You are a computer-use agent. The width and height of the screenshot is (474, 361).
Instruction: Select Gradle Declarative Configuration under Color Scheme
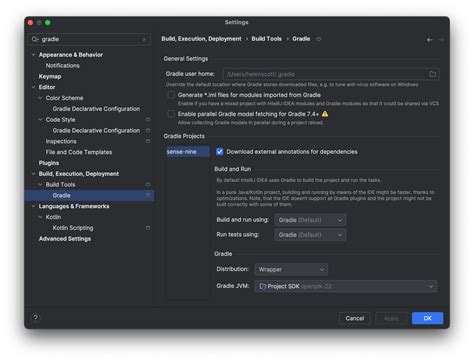pyautogui.click(x=96, y=109)
